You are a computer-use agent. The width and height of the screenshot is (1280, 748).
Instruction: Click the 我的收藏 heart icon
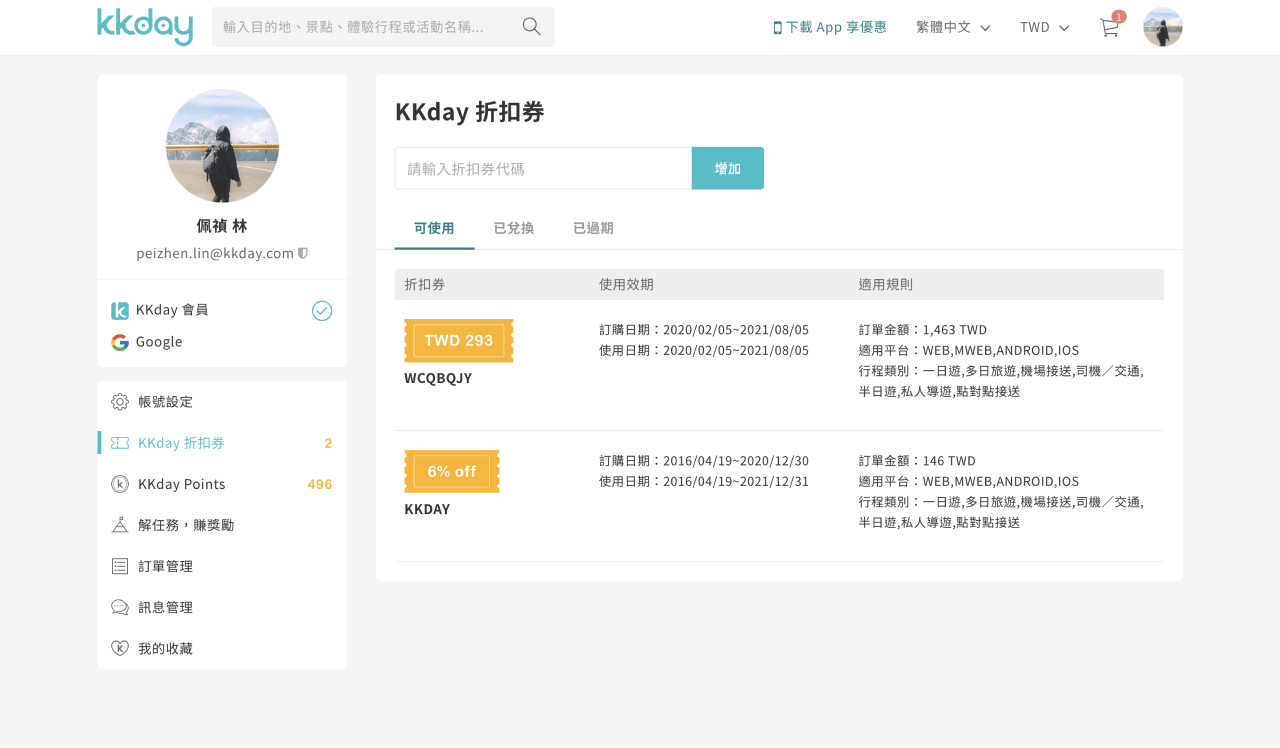coord(120,648)
